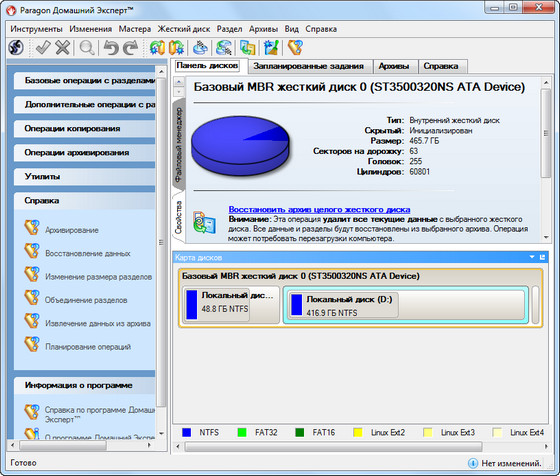Select the Локальный диск (D:) partition
The width and height of the screenshot is (560, 476).
click(406, 305)
